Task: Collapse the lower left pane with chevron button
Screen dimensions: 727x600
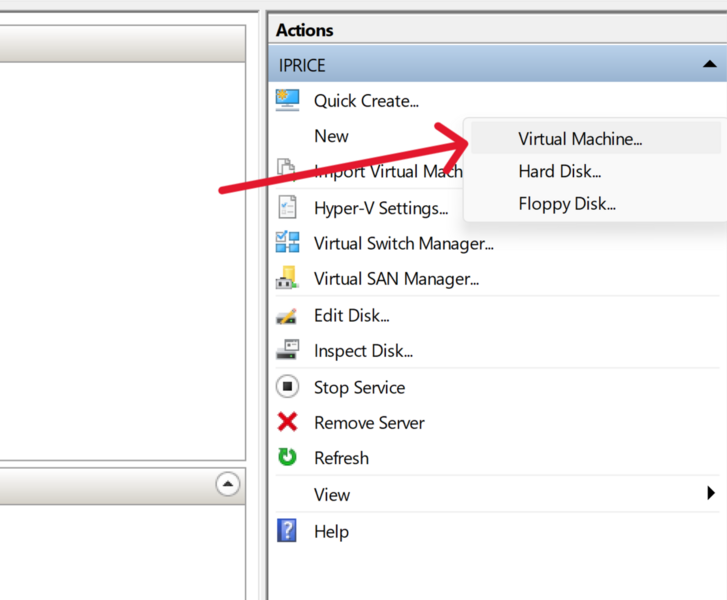Action: coord(228,484)
